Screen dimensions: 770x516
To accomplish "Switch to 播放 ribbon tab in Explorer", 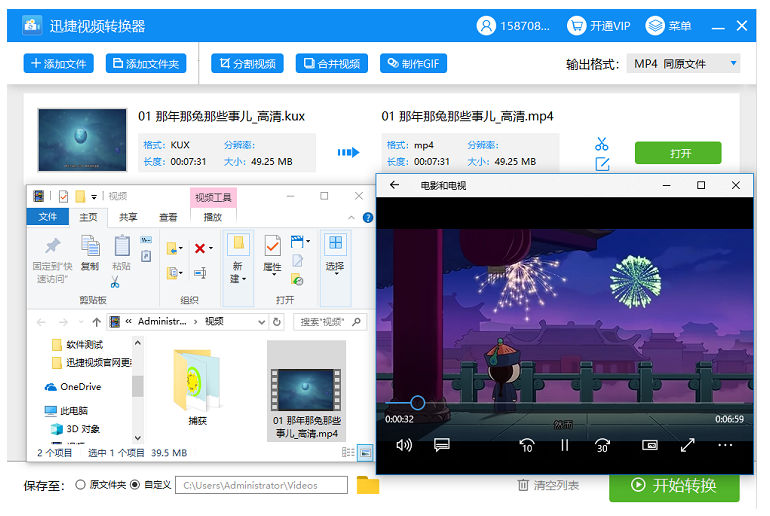I will pyautogui.click(x=213, y=217).
